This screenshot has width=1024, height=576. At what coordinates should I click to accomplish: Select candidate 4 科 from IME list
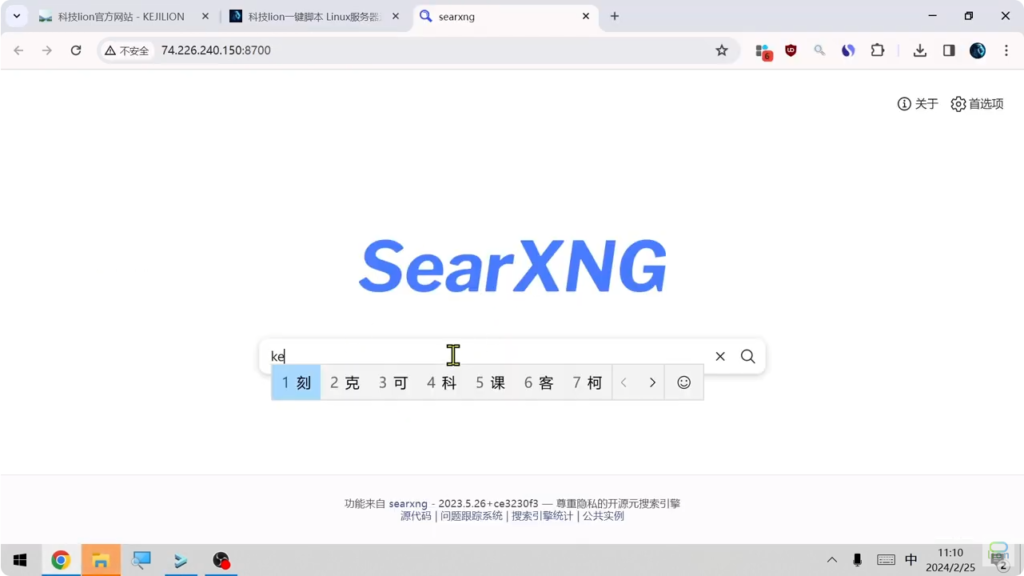point(442,382)
